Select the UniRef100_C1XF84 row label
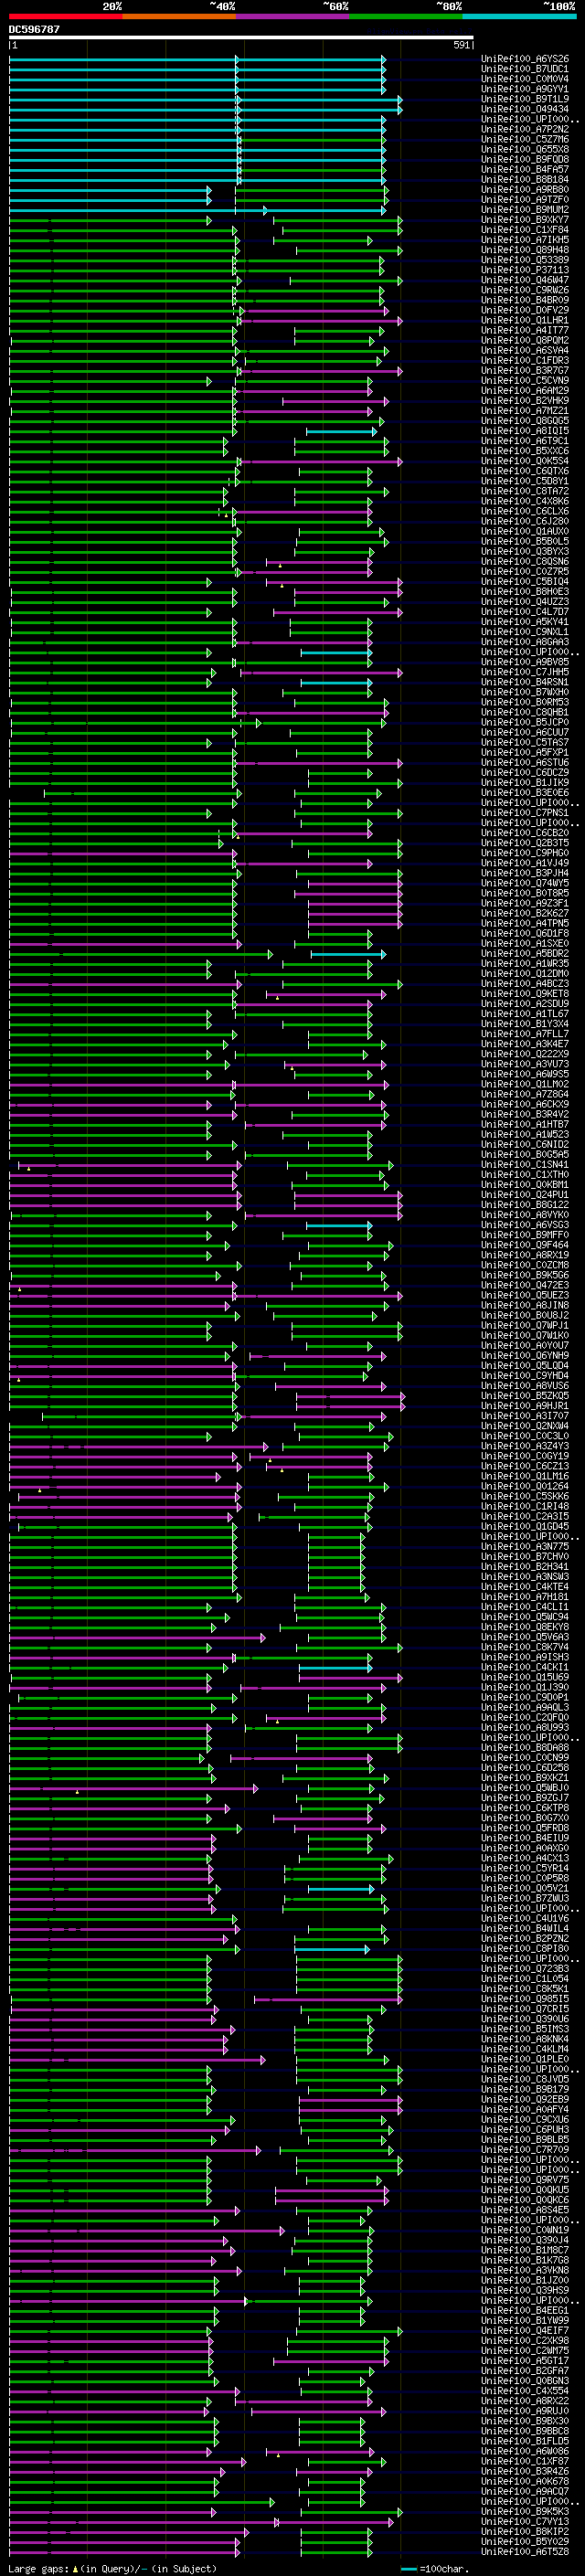Viewport: 585px width, 2576px height. coord(525,229)
